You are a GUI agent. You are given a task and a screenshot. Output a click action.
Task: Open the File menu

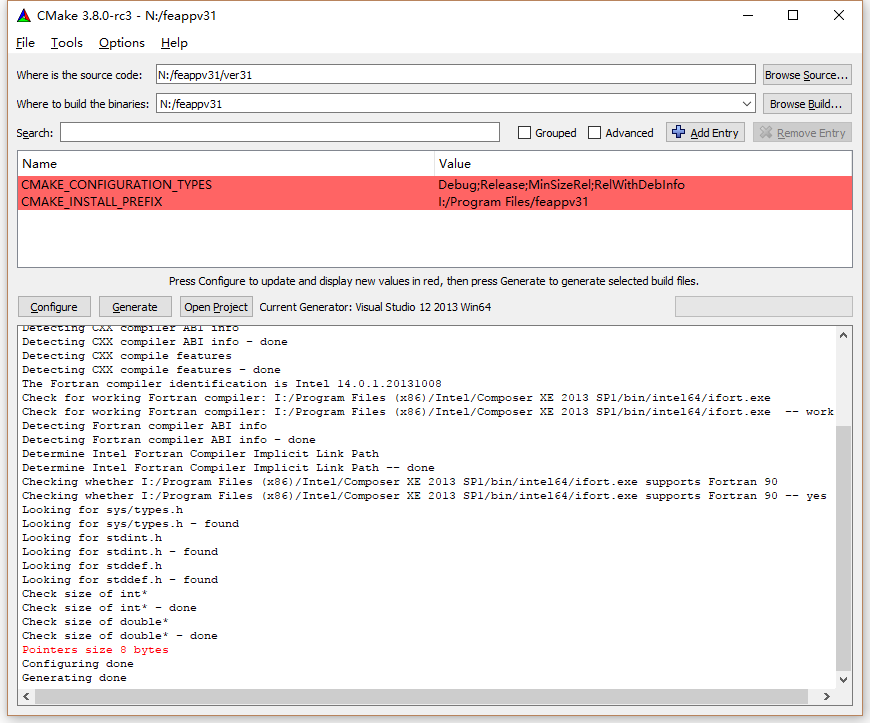26,43
